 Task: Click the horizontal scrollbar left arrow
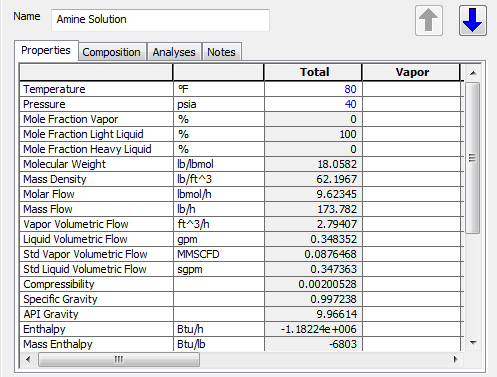point(28,359)
